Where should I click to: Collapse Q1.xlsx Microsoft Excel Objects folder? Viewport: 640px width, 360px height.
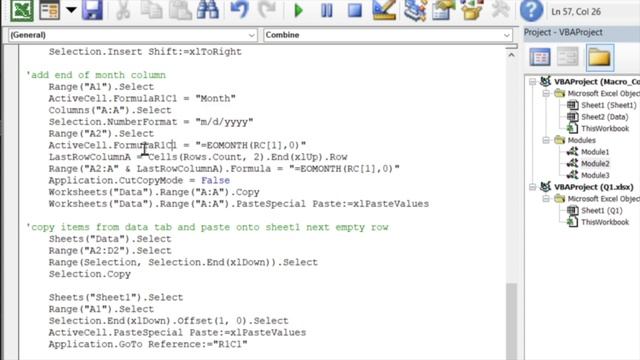click(x=546, y=199)
